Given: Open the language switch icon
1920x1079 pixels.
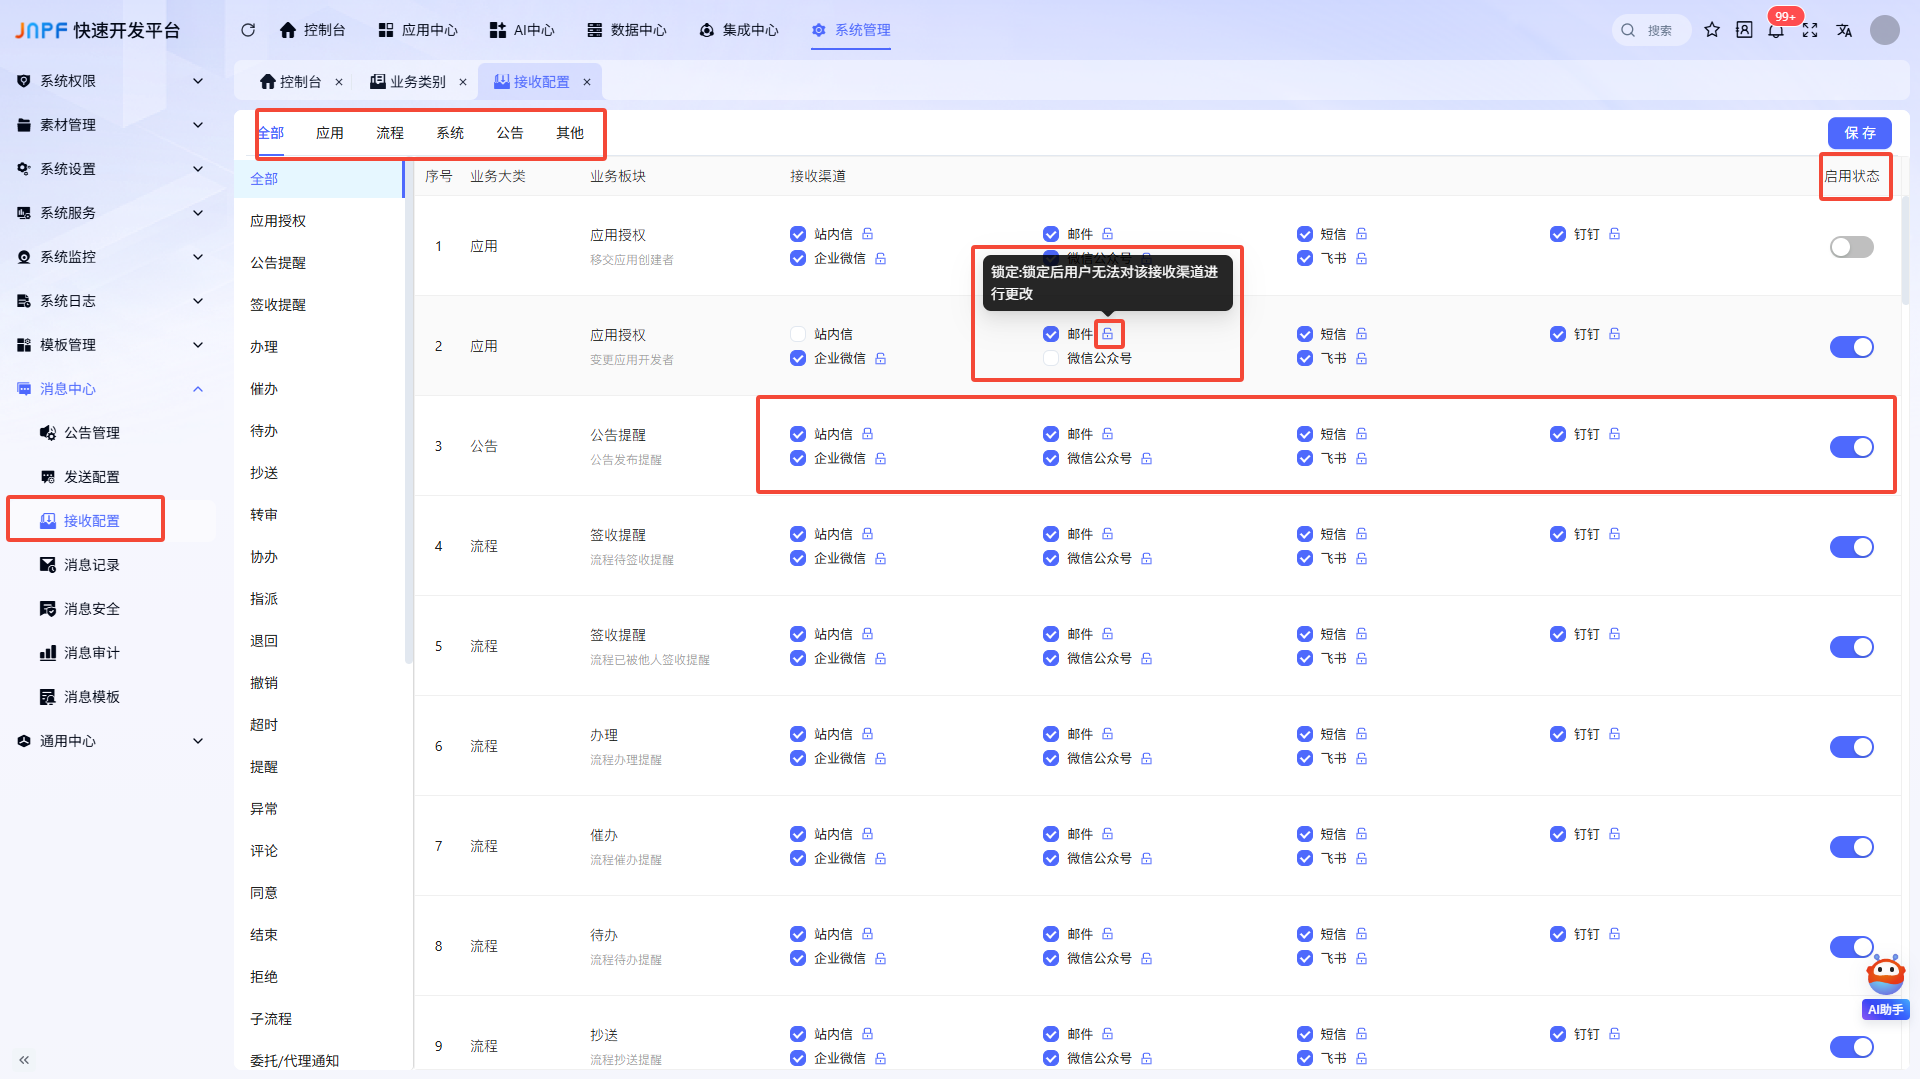Looking at the screenshot, I should [x=1844, y=30].
